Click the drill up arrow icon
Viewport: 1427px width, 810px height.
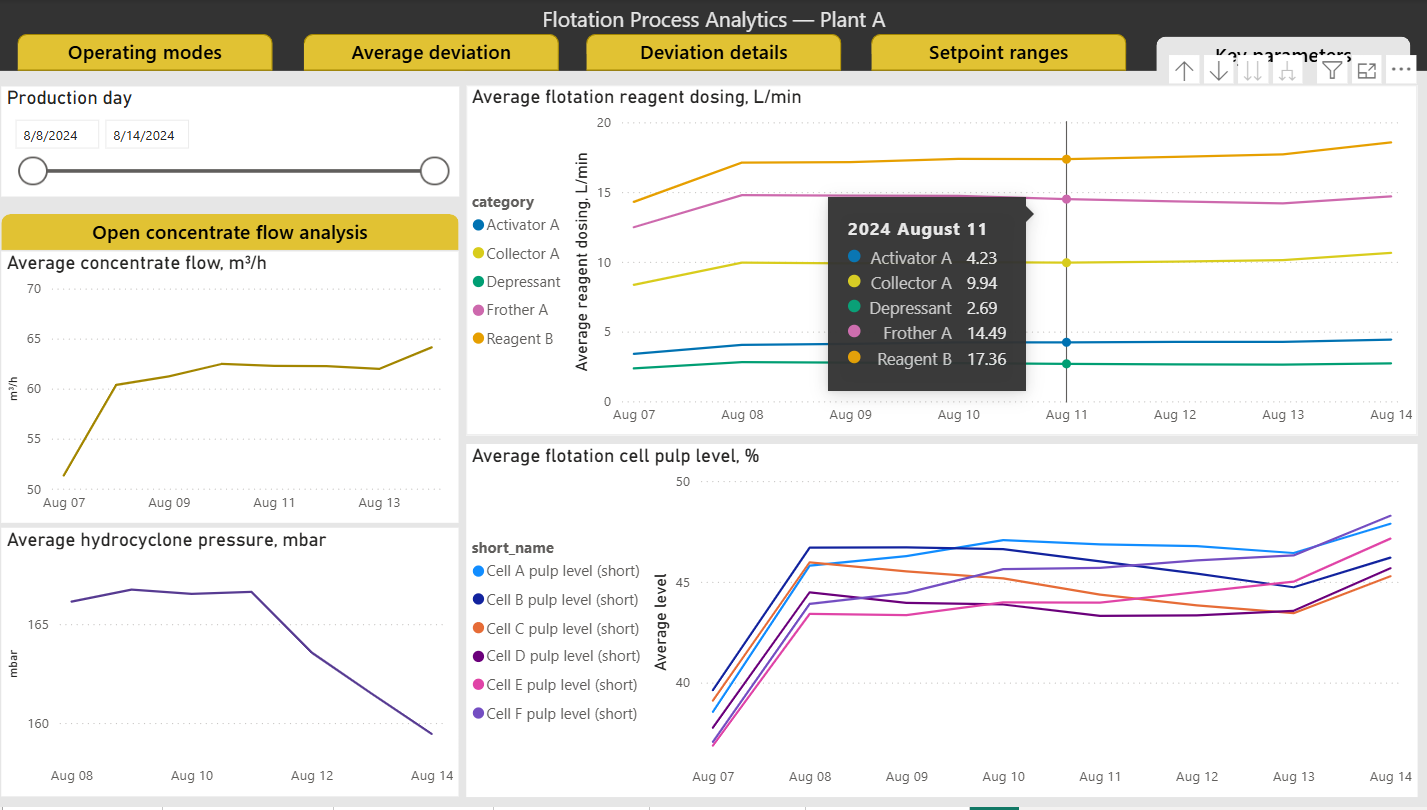(1185, 71)
